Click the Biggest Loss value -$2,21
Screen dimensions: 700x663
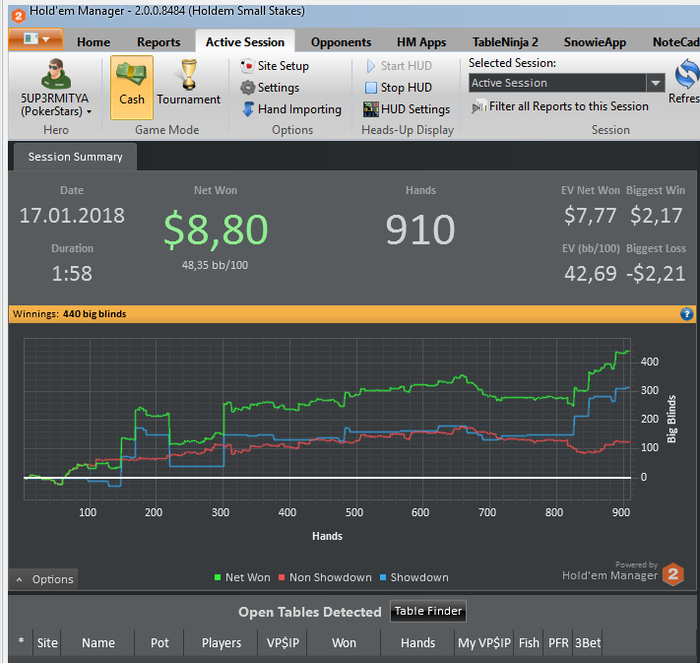click(656, 274)
